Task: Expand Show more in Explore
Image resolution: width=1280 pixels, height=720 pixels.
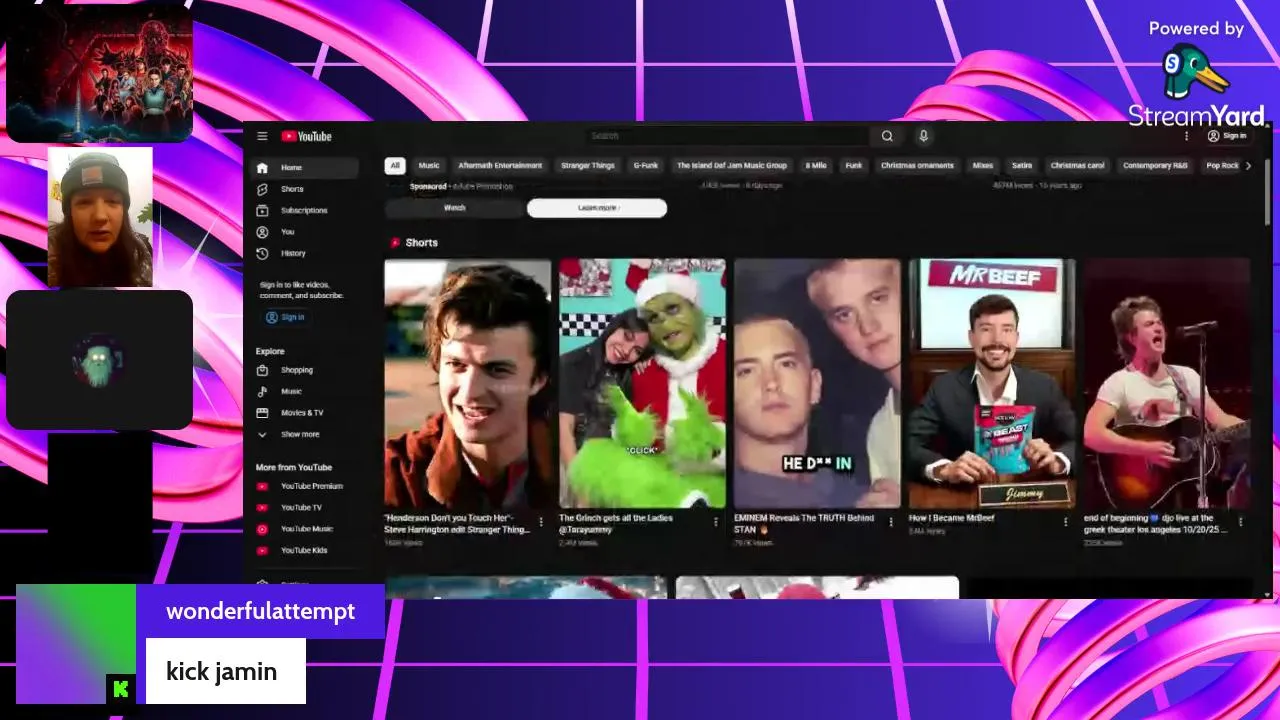Action: (x=305, y=434)
